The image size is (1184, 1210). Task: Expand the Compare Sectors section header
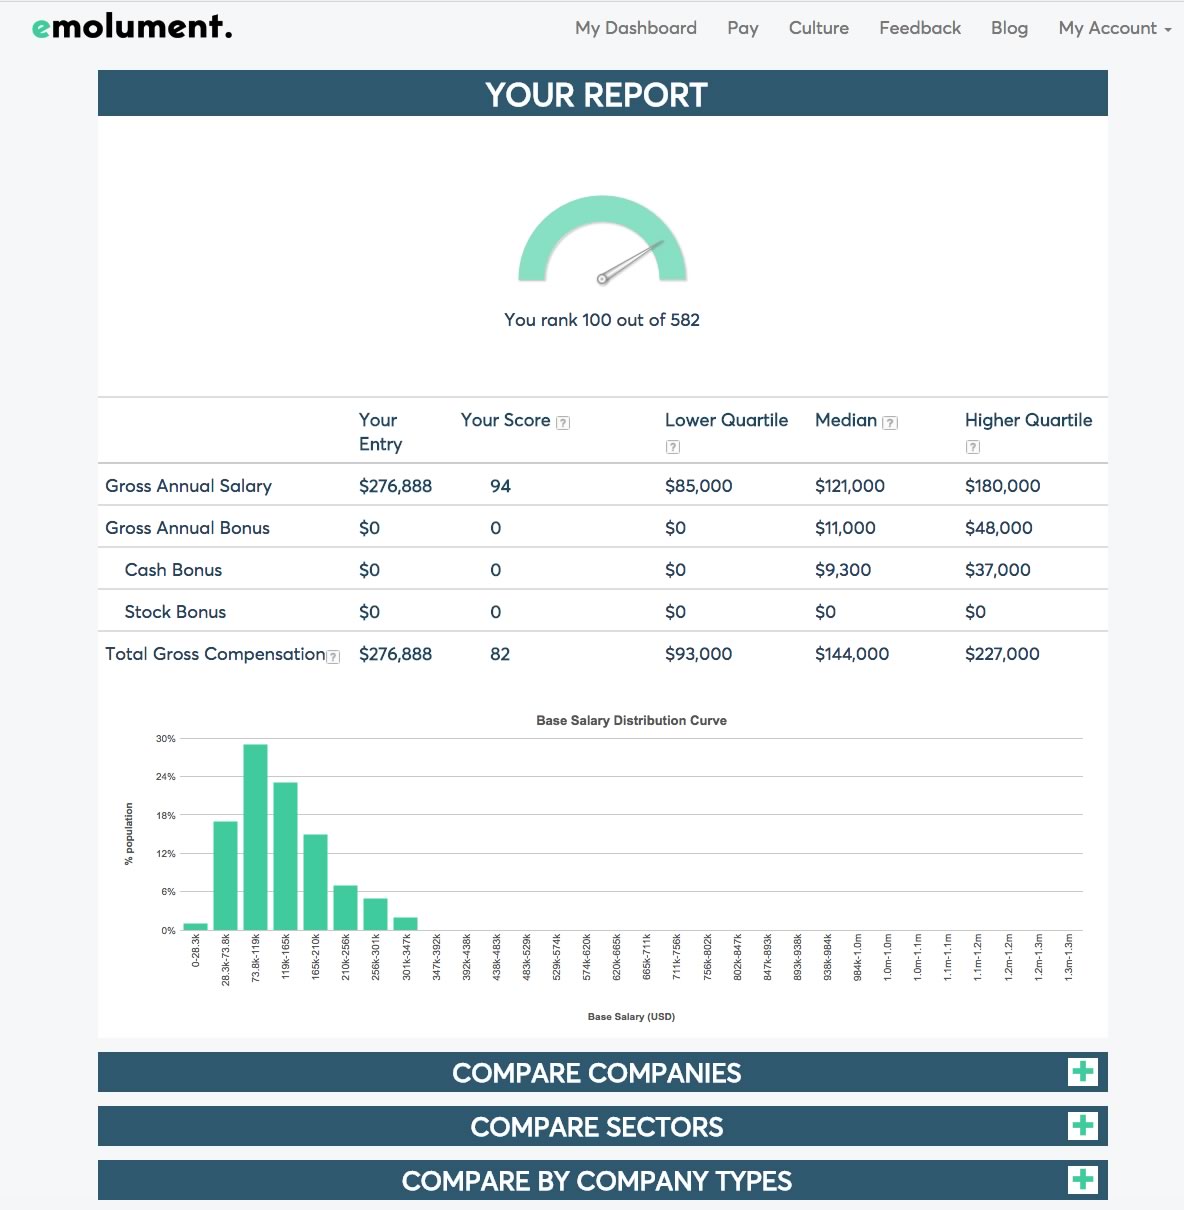(596, 1127)
